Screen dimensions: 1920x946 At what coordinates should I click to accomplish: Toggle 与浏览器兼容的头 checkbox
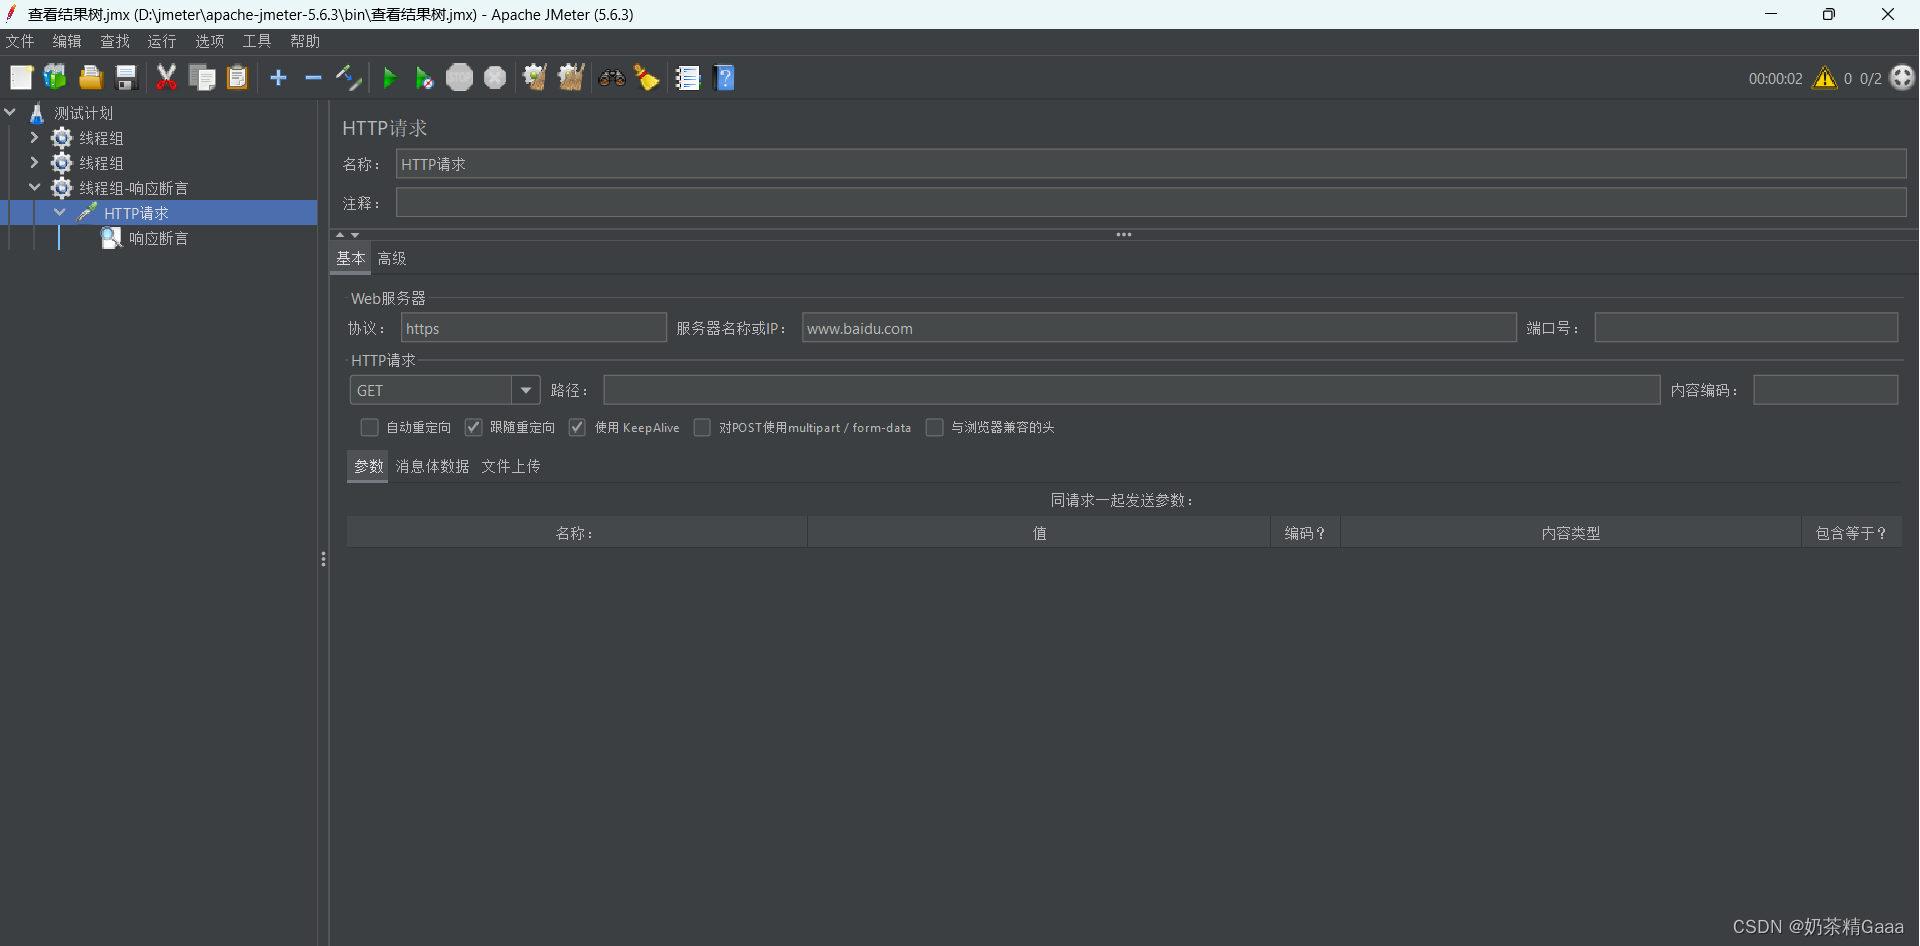tap(934, 428)
